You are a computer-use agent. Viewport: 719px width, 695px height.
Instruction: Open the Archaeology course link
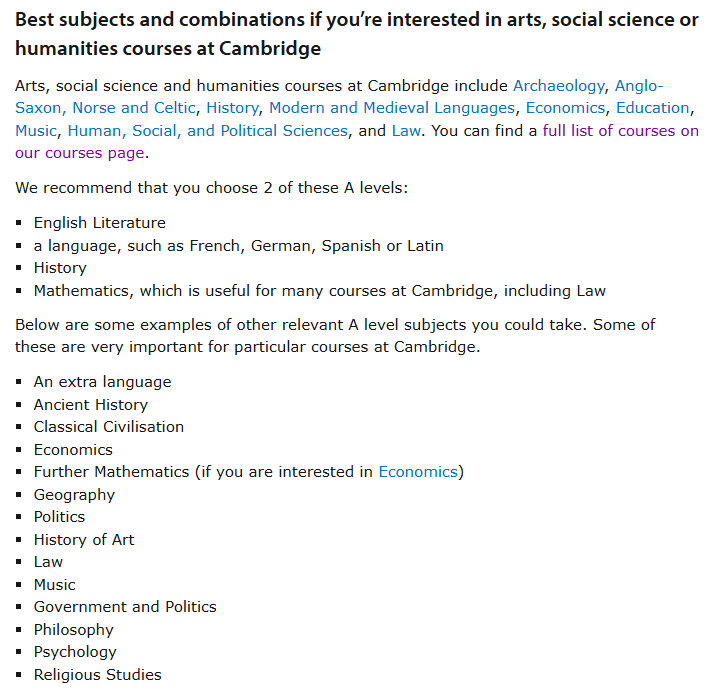pyautogui.click(x=559, y=86)
